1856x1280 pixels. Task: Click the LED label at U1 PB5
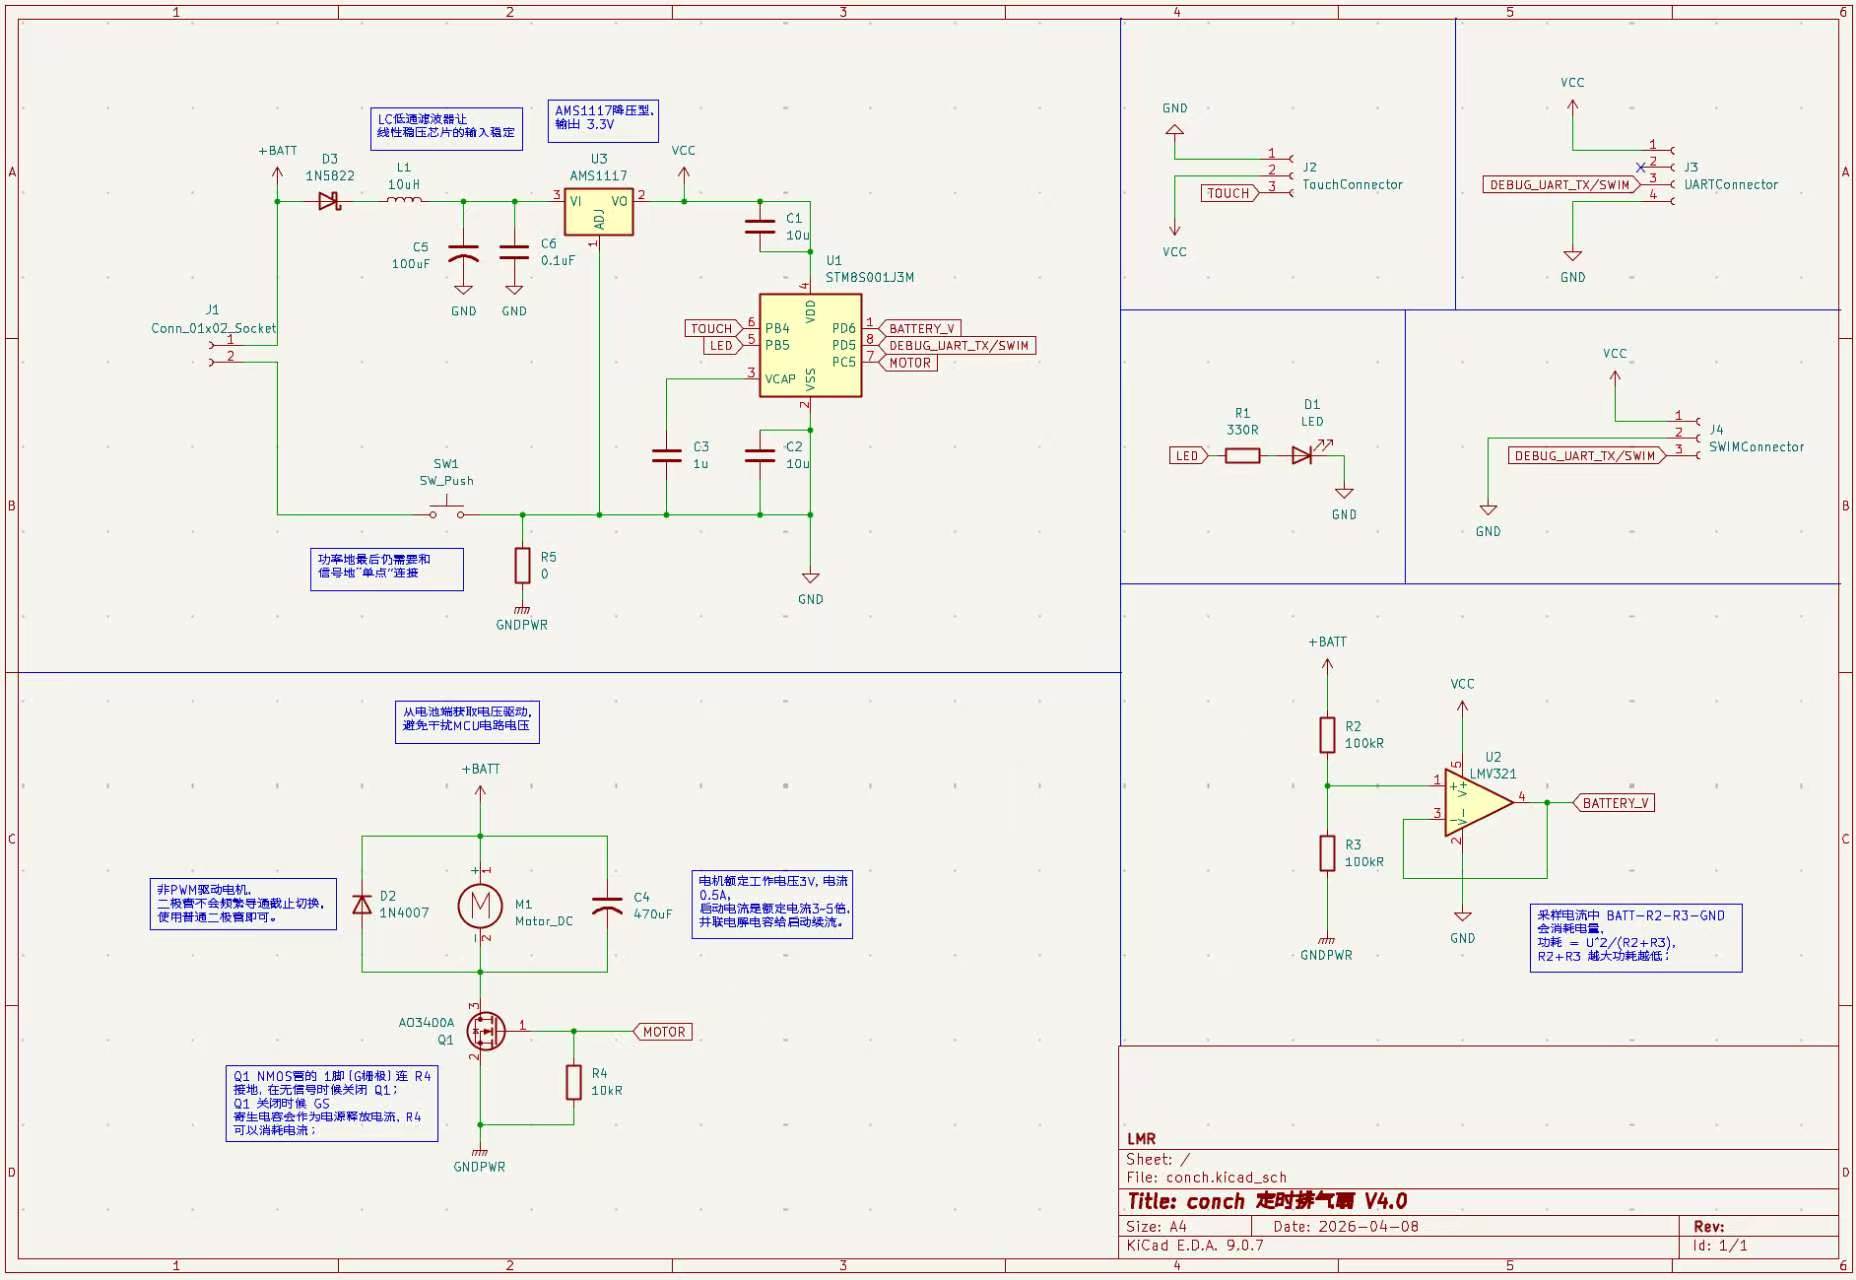(x=723, y=346)
